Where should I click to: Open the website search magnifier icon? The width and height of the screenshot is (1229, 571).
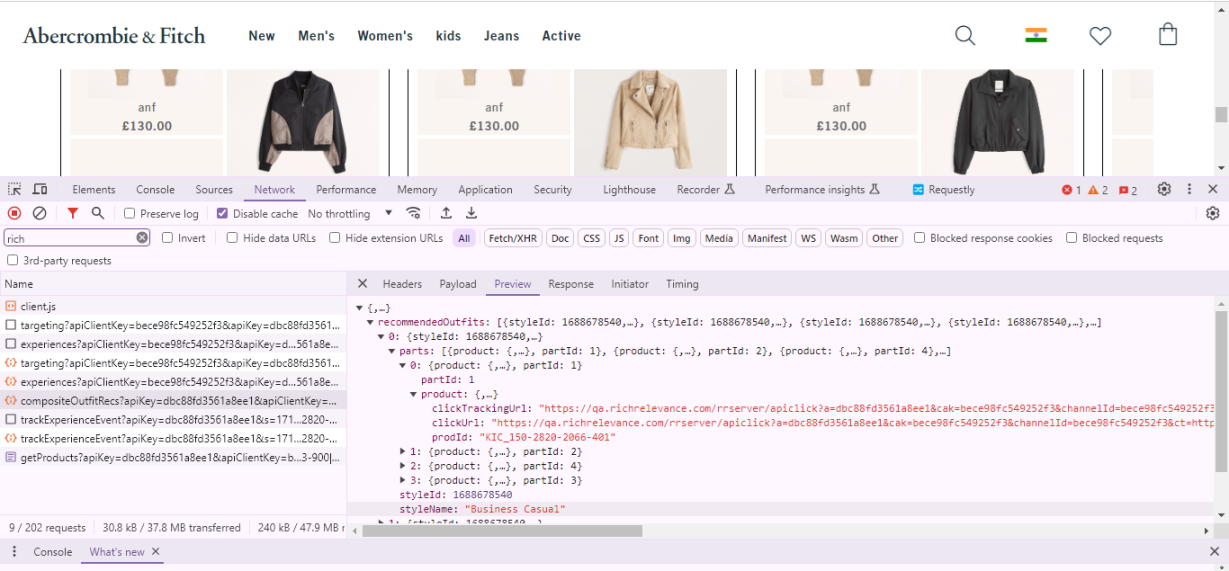click(x=965, y=36)
